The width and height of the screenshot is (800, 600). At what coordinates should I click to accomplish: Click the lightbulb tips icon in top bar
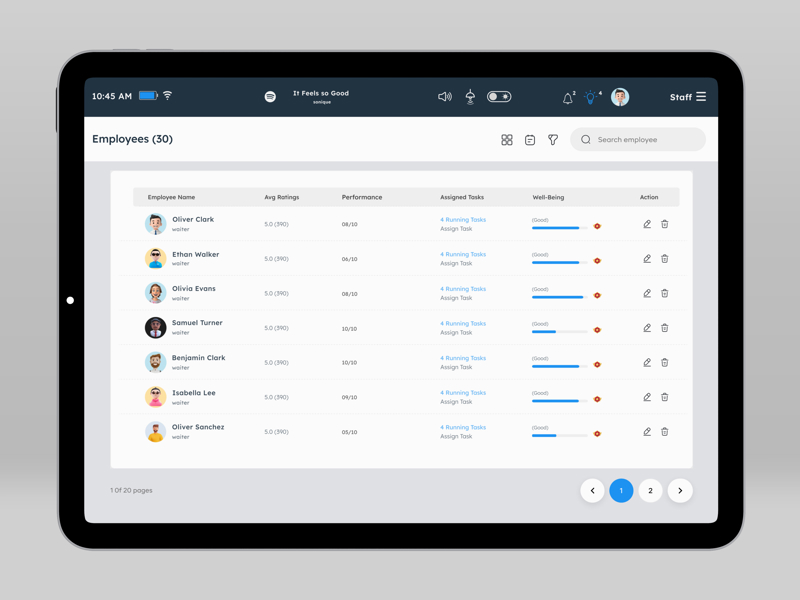(x=591, y=97)
